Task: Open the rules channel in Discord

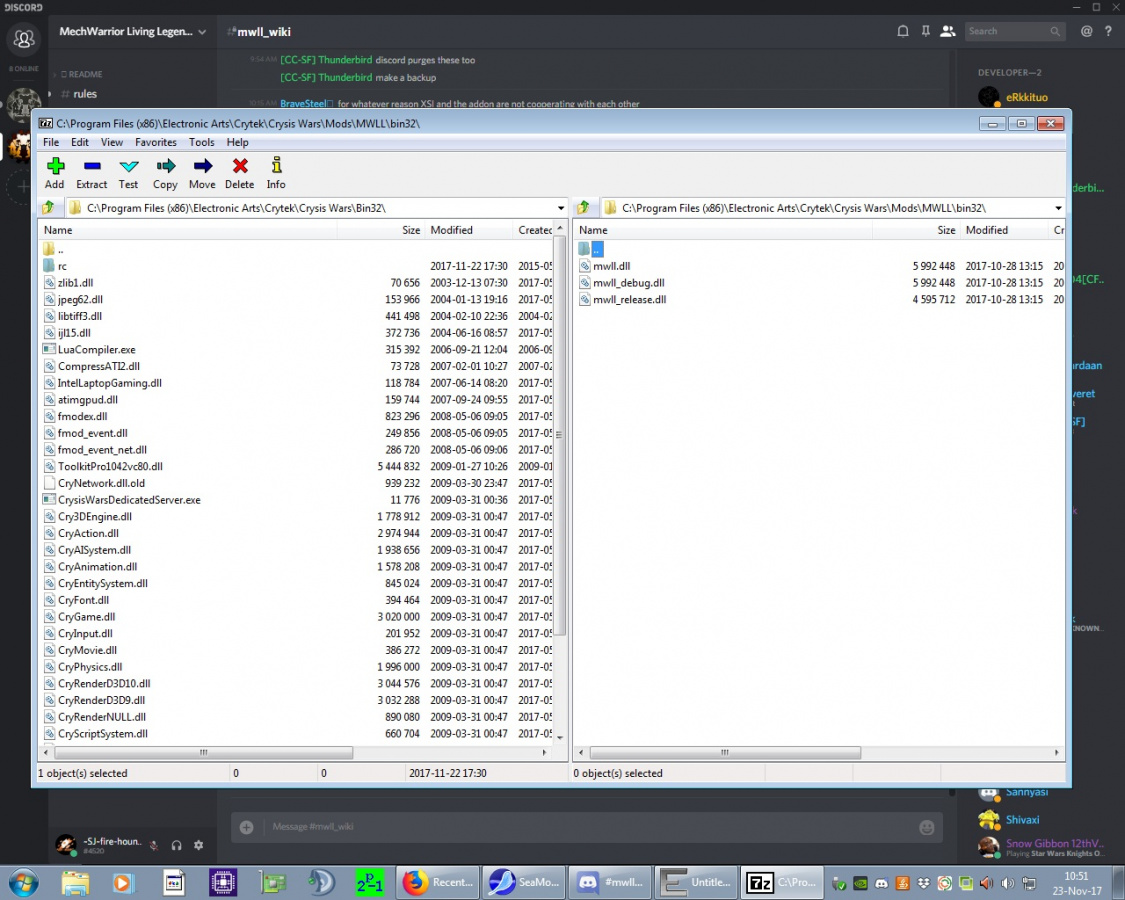Action: click(x=85, y=94)
